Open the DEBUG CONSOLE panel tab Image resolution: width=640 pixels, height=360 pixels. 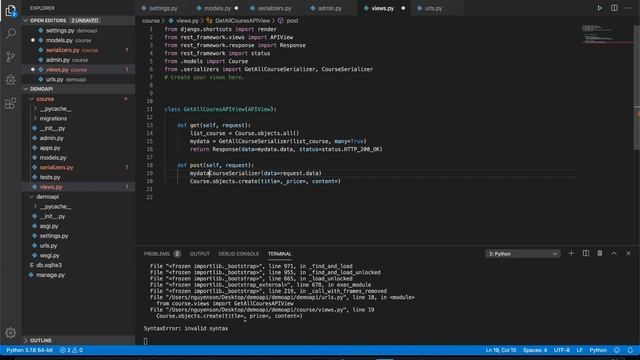238,254
